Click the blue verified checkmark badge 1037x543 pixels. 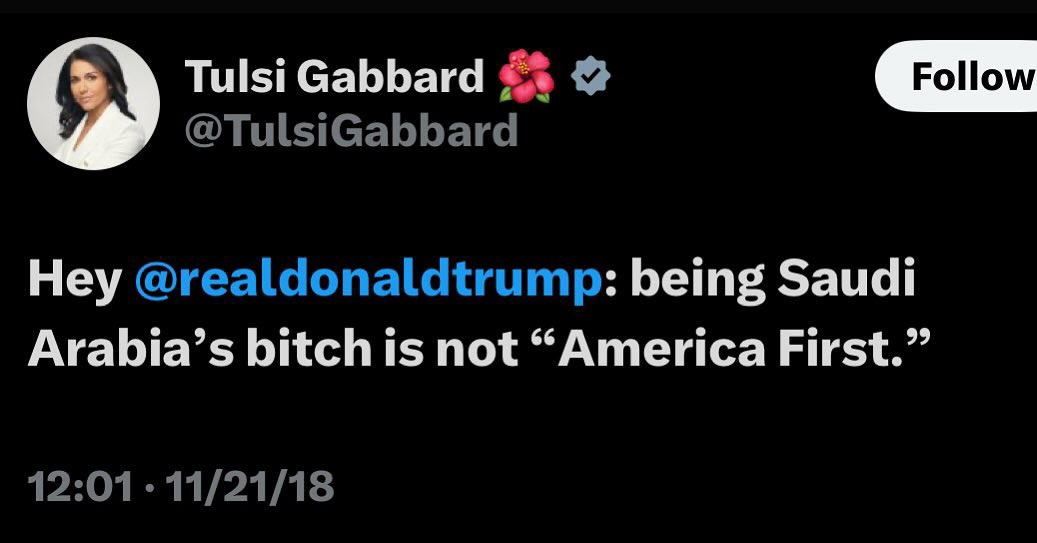[x=591, y=77]
